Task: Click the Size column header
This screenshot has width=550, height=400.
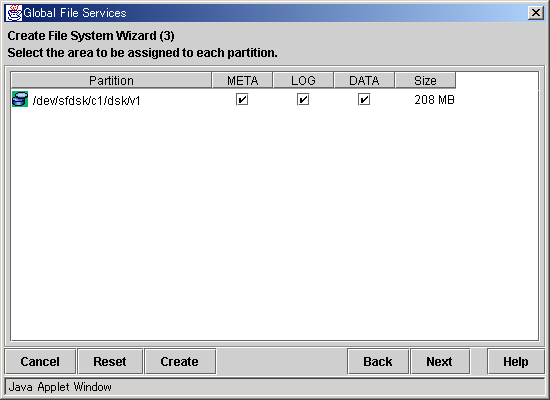Action: (x=425, y=80)
